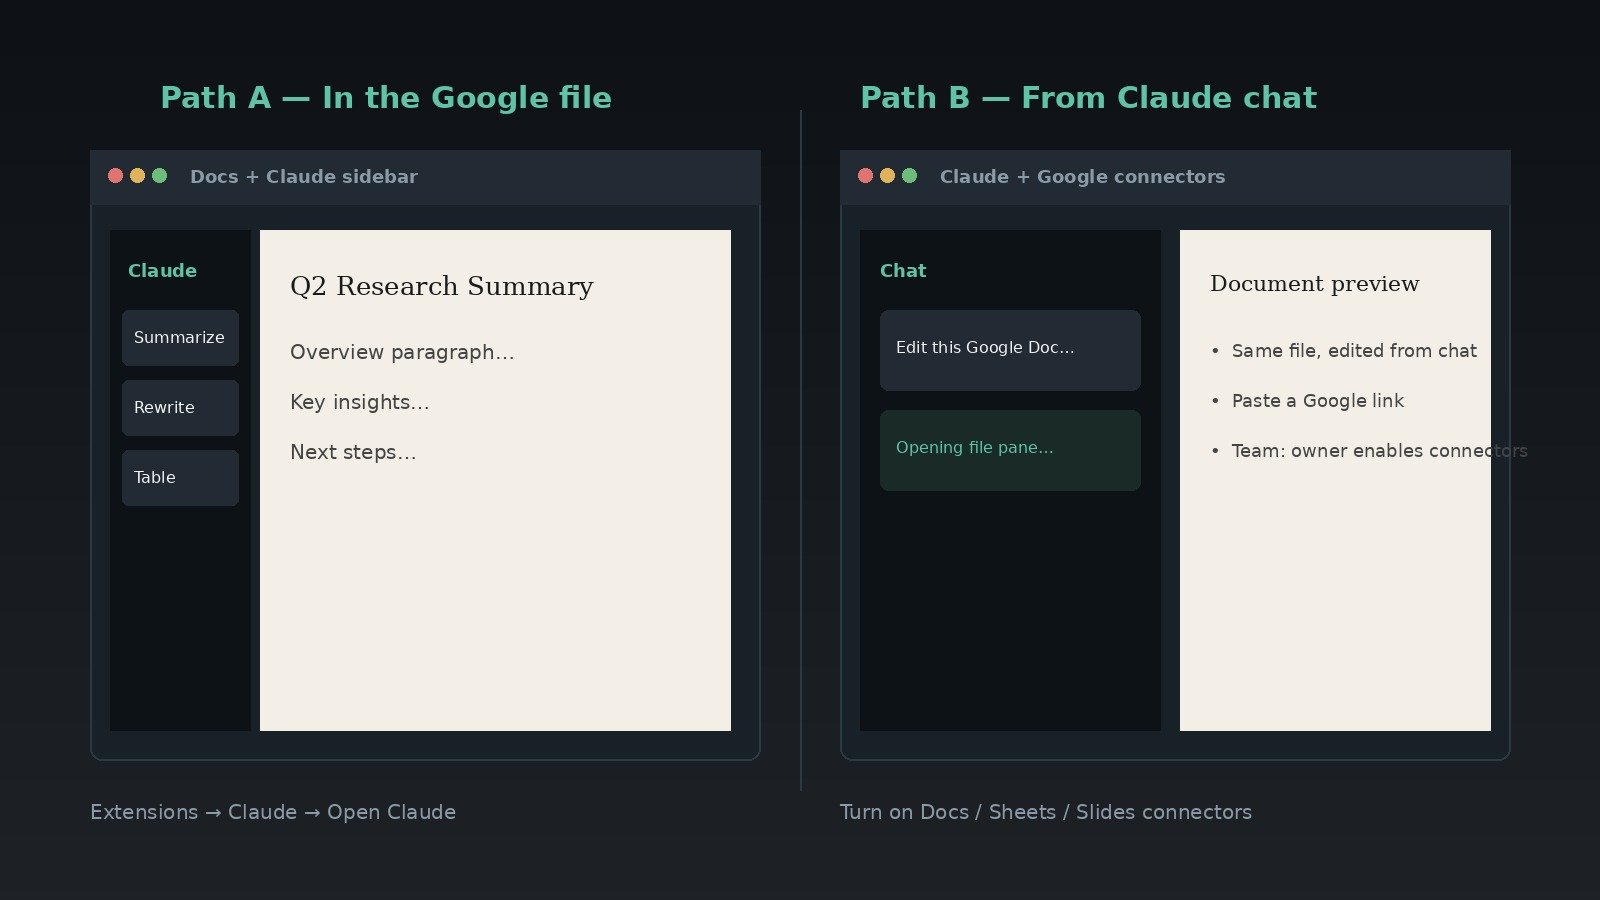Click the 'Q2 Research Summary' document title

(x=441, y=286)
